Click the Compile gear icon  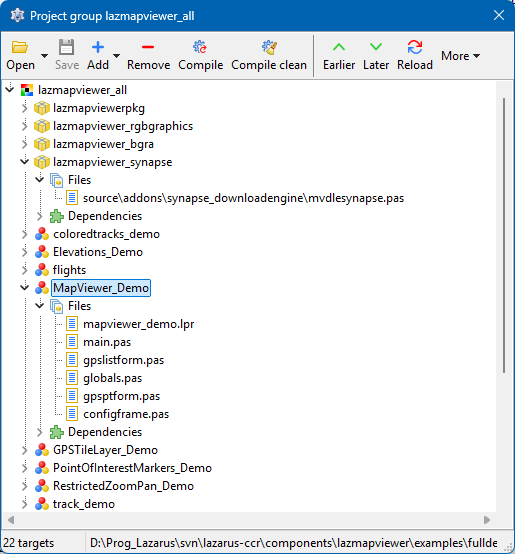click(200, 47)
